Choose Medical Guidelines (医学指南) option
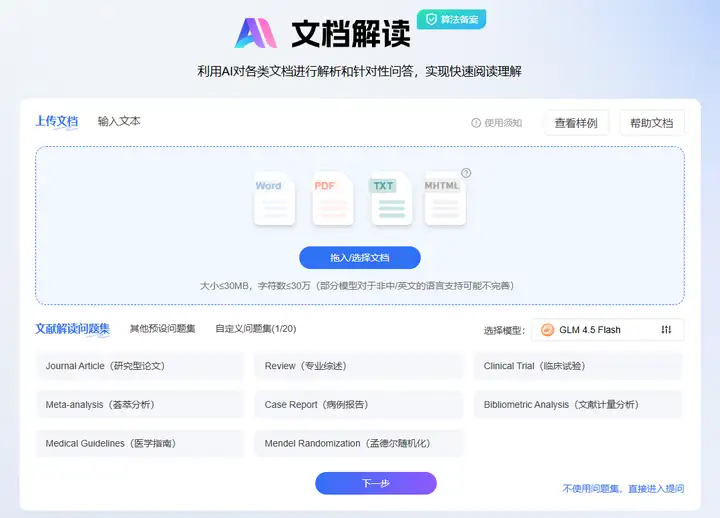Screen dimensions: 720x518 click(x=140, y=443)
